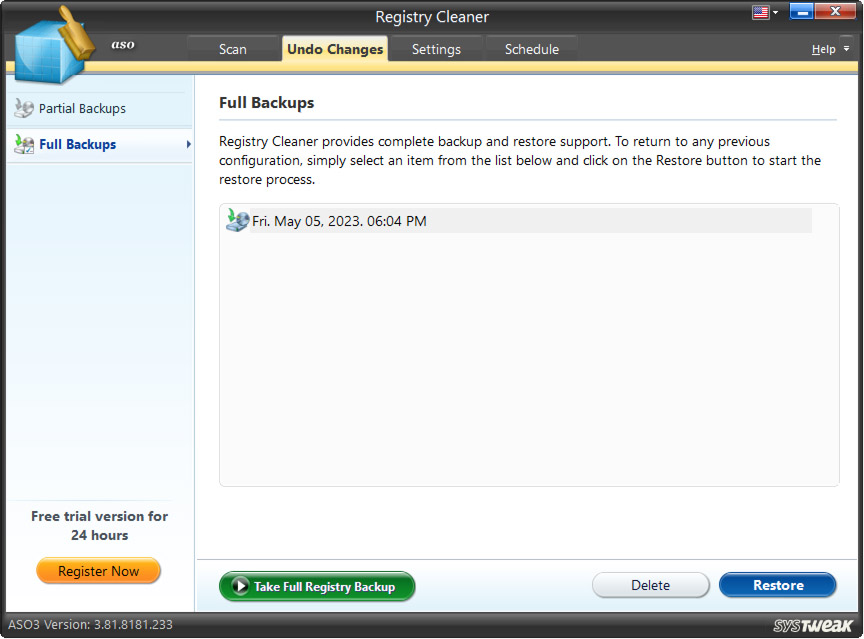Image resolution: width=864 pixels, height=639 pixels.
Task: Switch to the Settings tab
Action: tap(436, 48)
